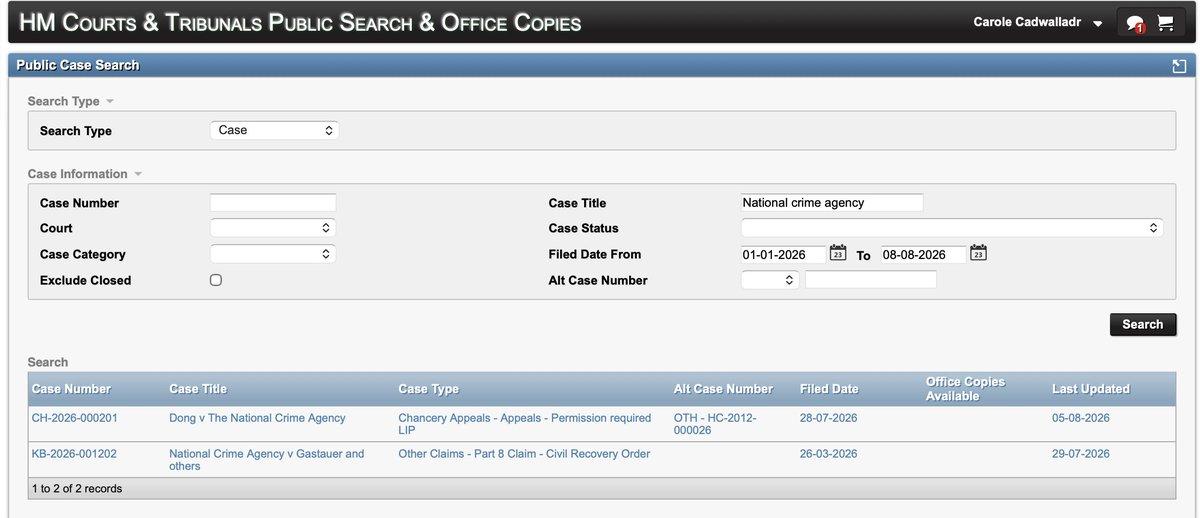Open the messages notification icon

pyautogui.click(x=1134, y=24)
